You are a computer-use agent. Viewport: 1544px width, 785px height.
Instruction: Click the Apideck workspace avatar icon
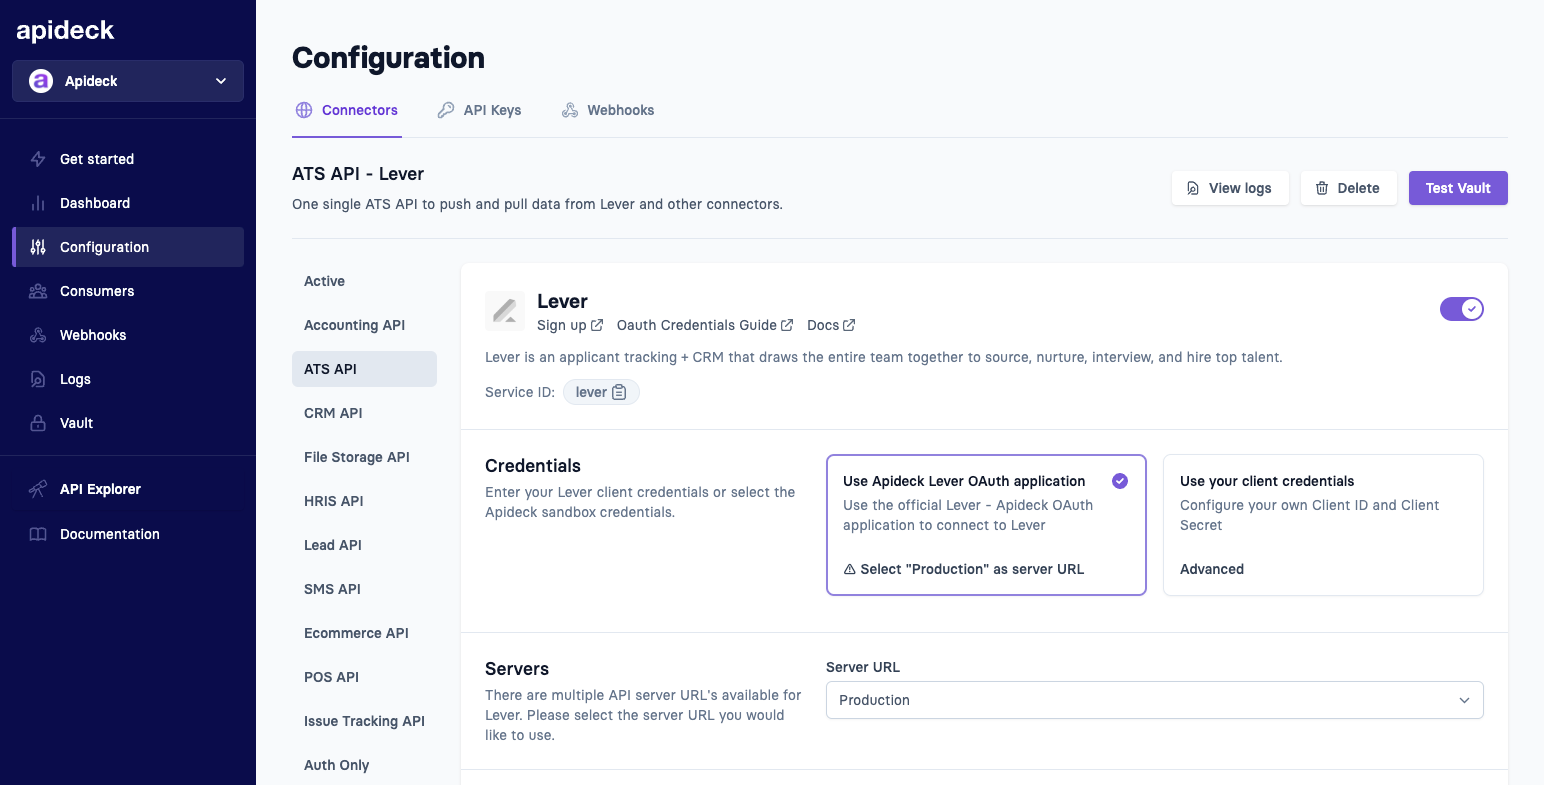coord(41,81)
